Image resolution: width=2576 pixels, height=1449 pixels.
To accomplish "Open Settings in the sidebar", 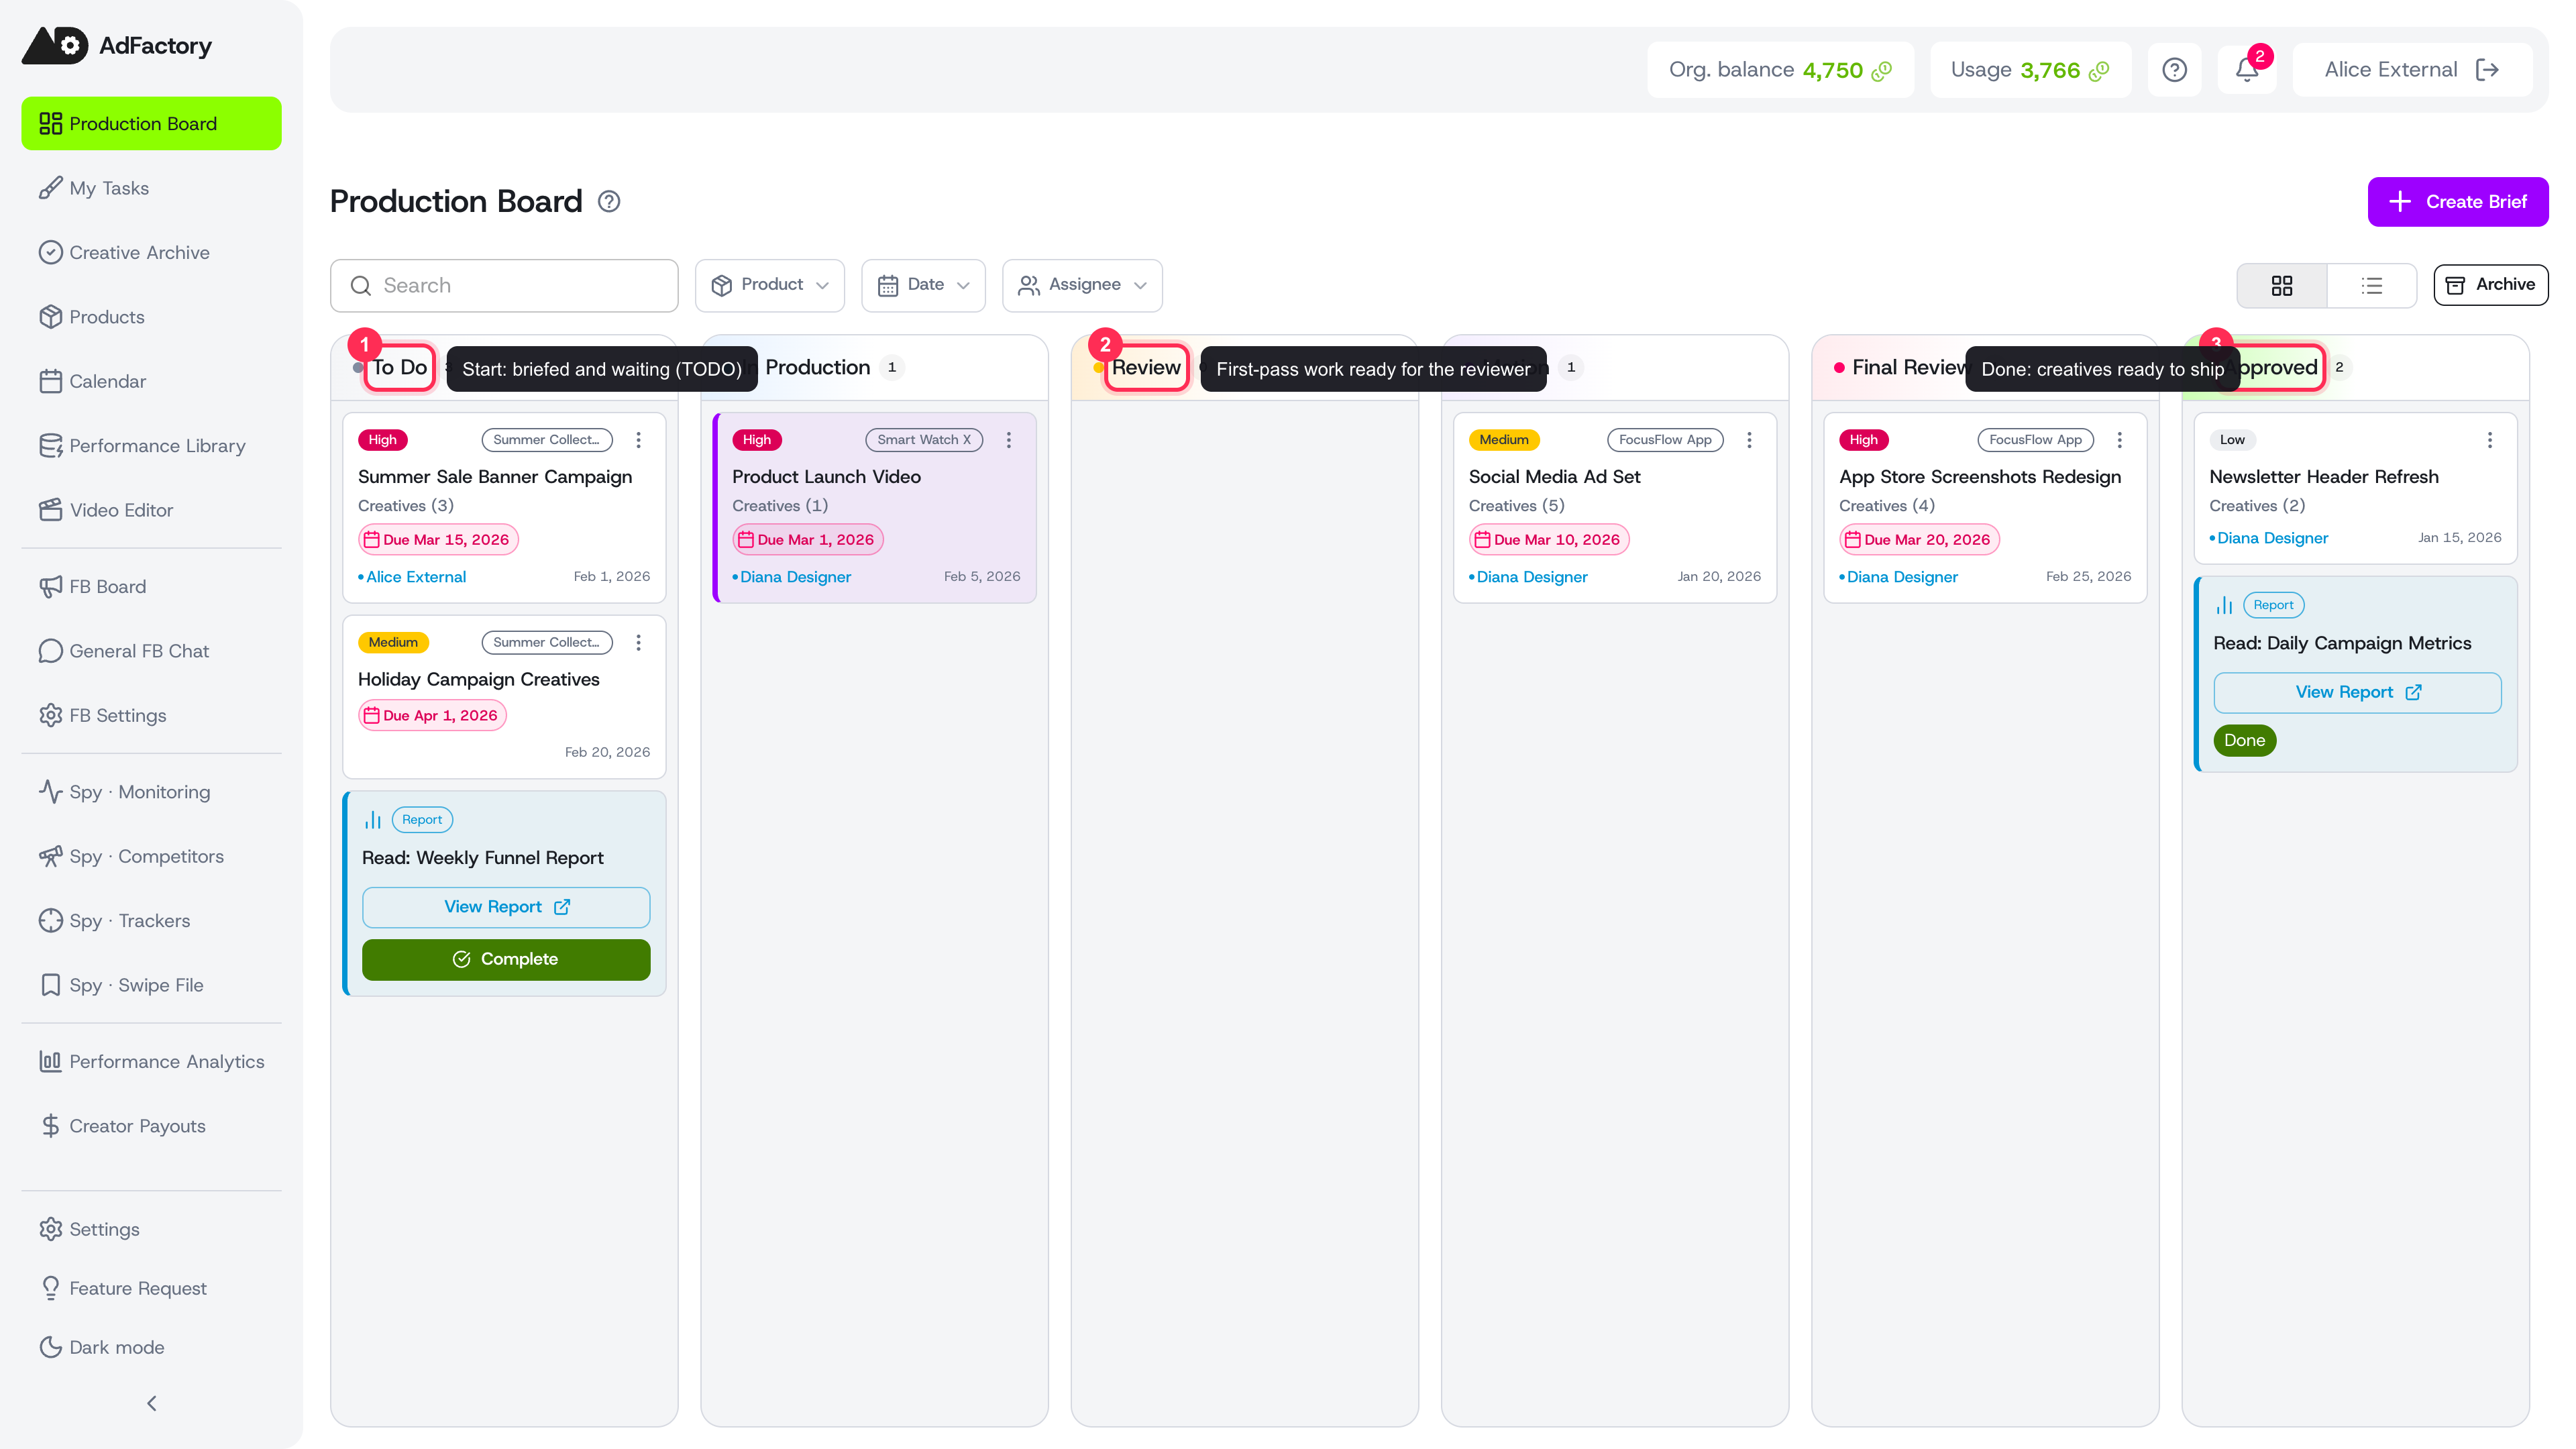I will pyautogui.click(x=151, y=1229).
